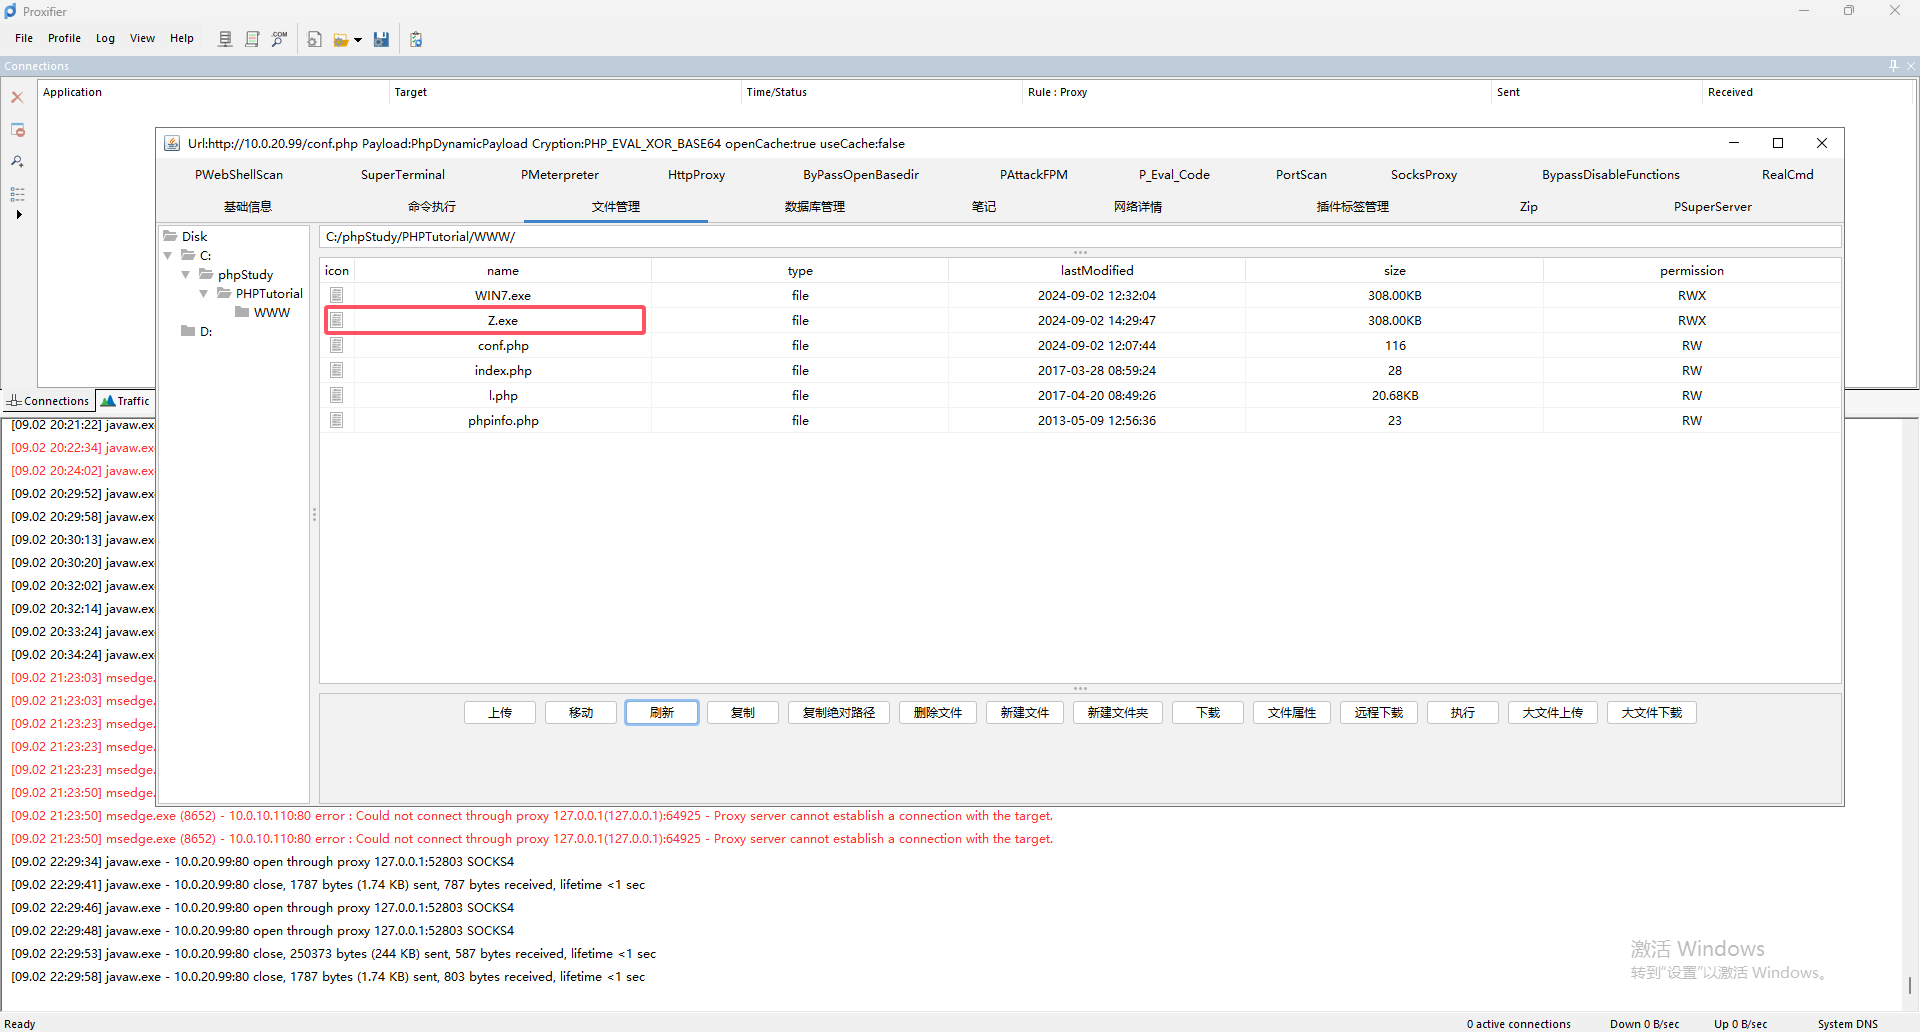This screenshot has width=1920, height=1032.
Task: Open Name Resolution (.COM) toolbar icon
Action: coord(279,39)
